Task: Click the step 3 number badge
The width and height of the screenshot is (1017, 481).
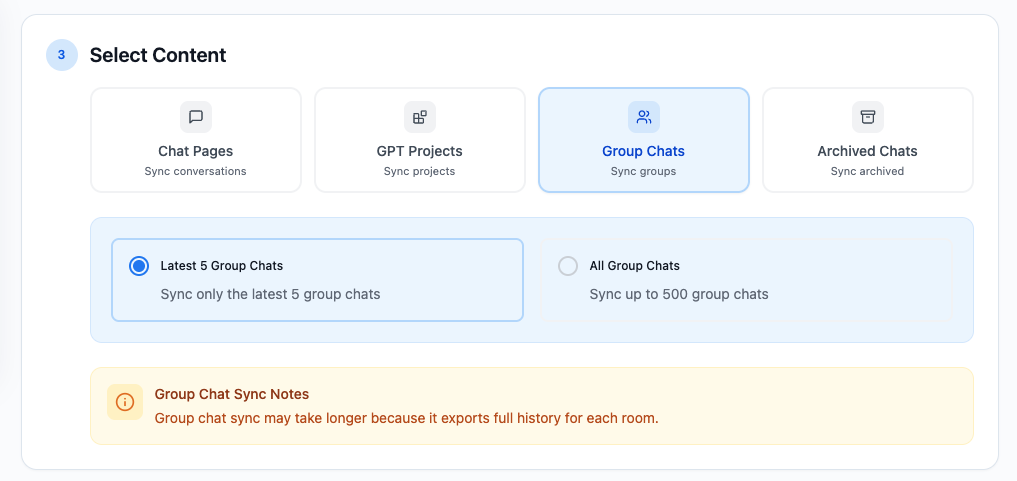Action: pos(62,55)
